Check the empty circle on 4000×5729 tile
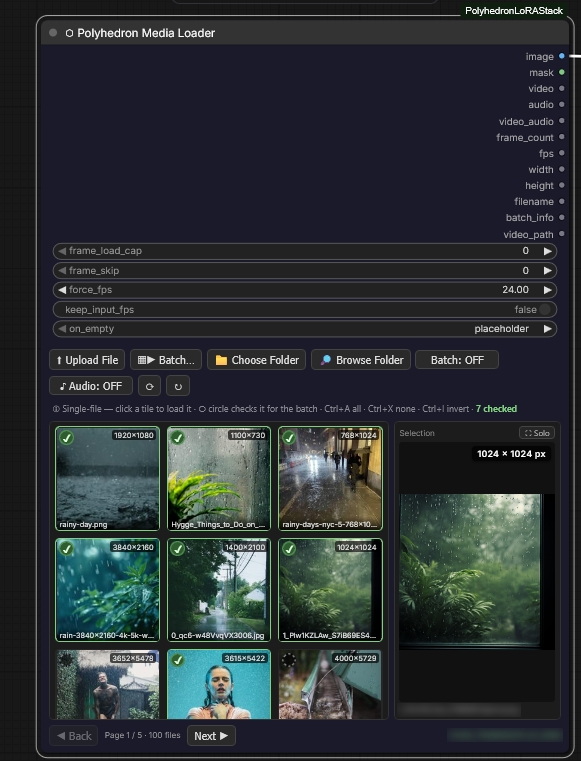Screen dimensions: 581x761 (289, 660)
